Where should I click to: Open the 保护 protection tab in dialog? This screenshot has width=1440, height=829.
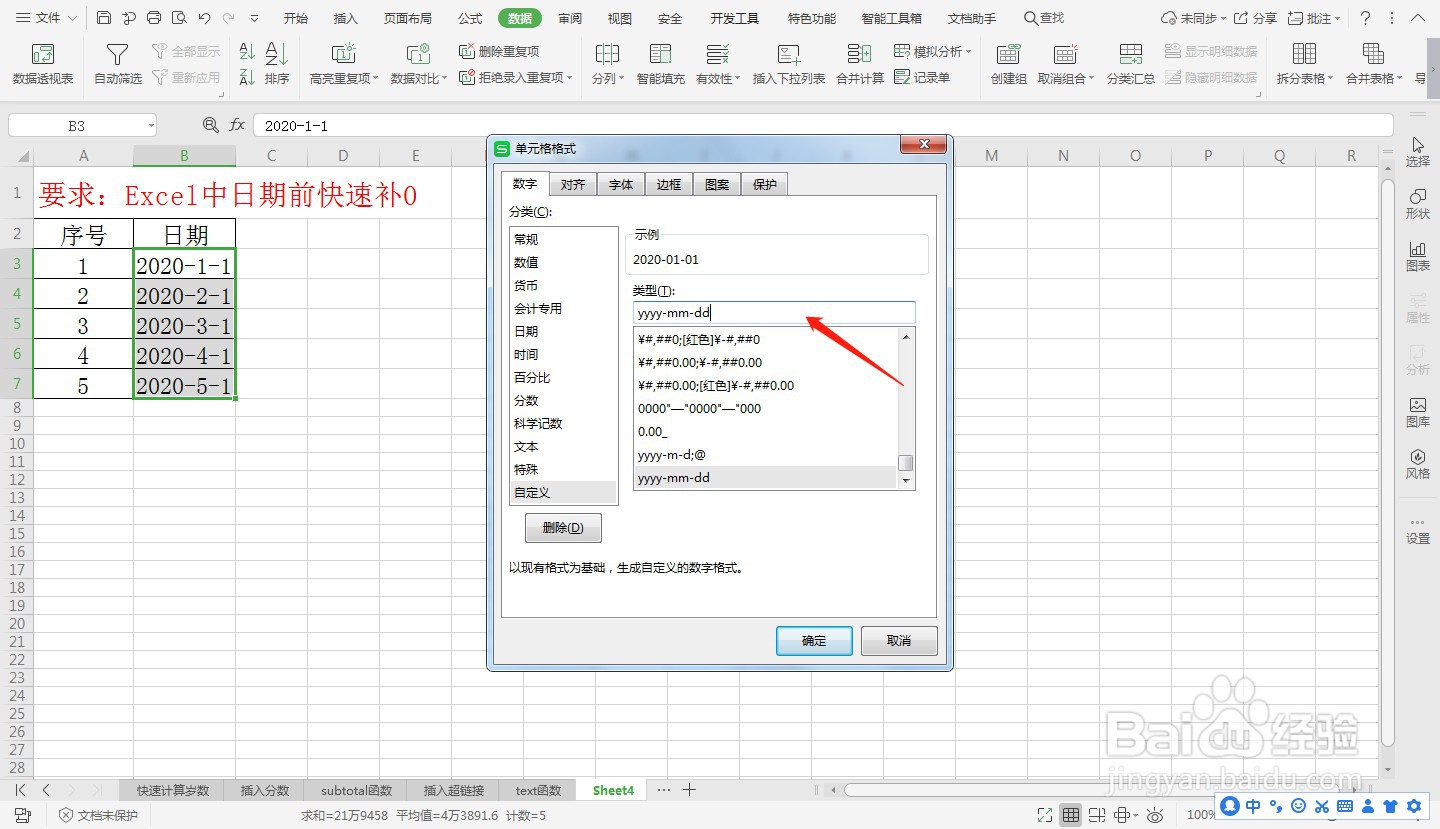click(765, 184)
